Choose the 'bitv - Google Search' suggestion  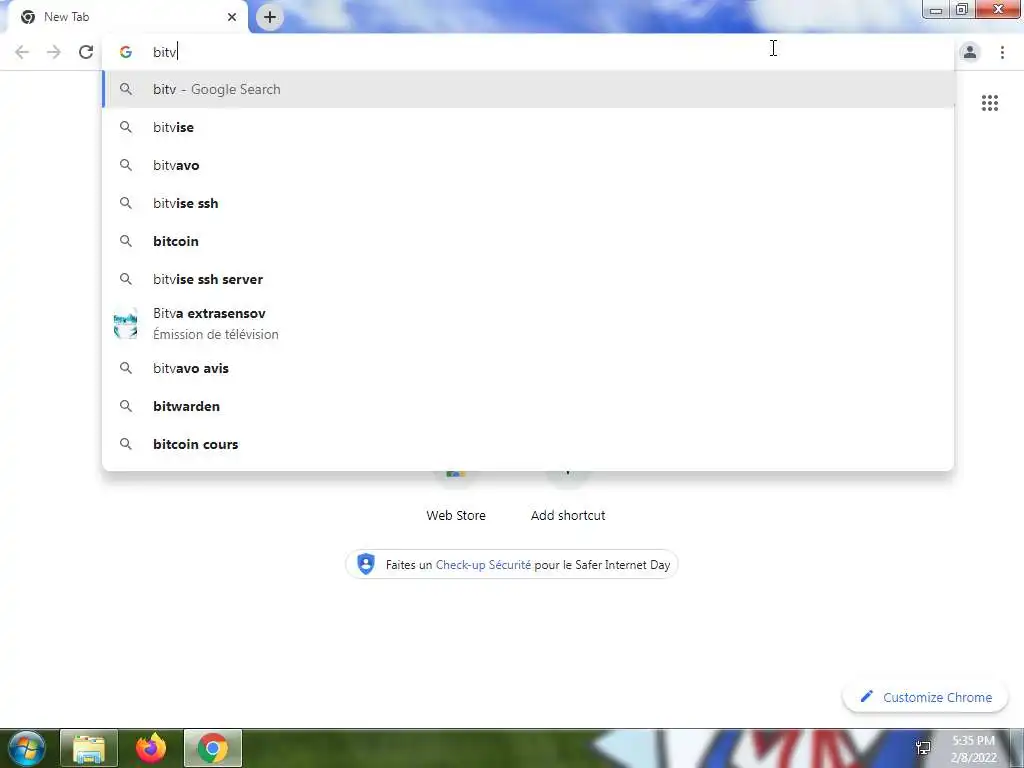pyautogui.click(x=528, y=89)
